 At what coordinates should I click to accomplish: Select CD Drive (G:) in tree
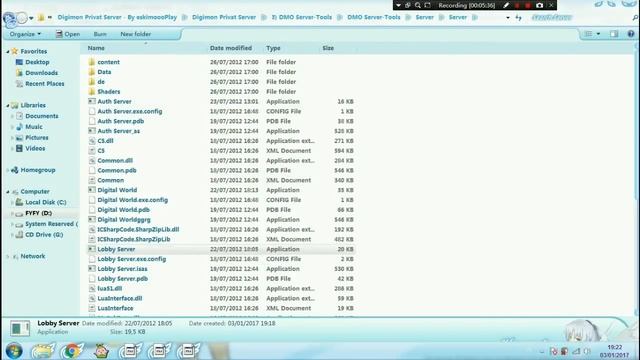click(x=44, y=235)
